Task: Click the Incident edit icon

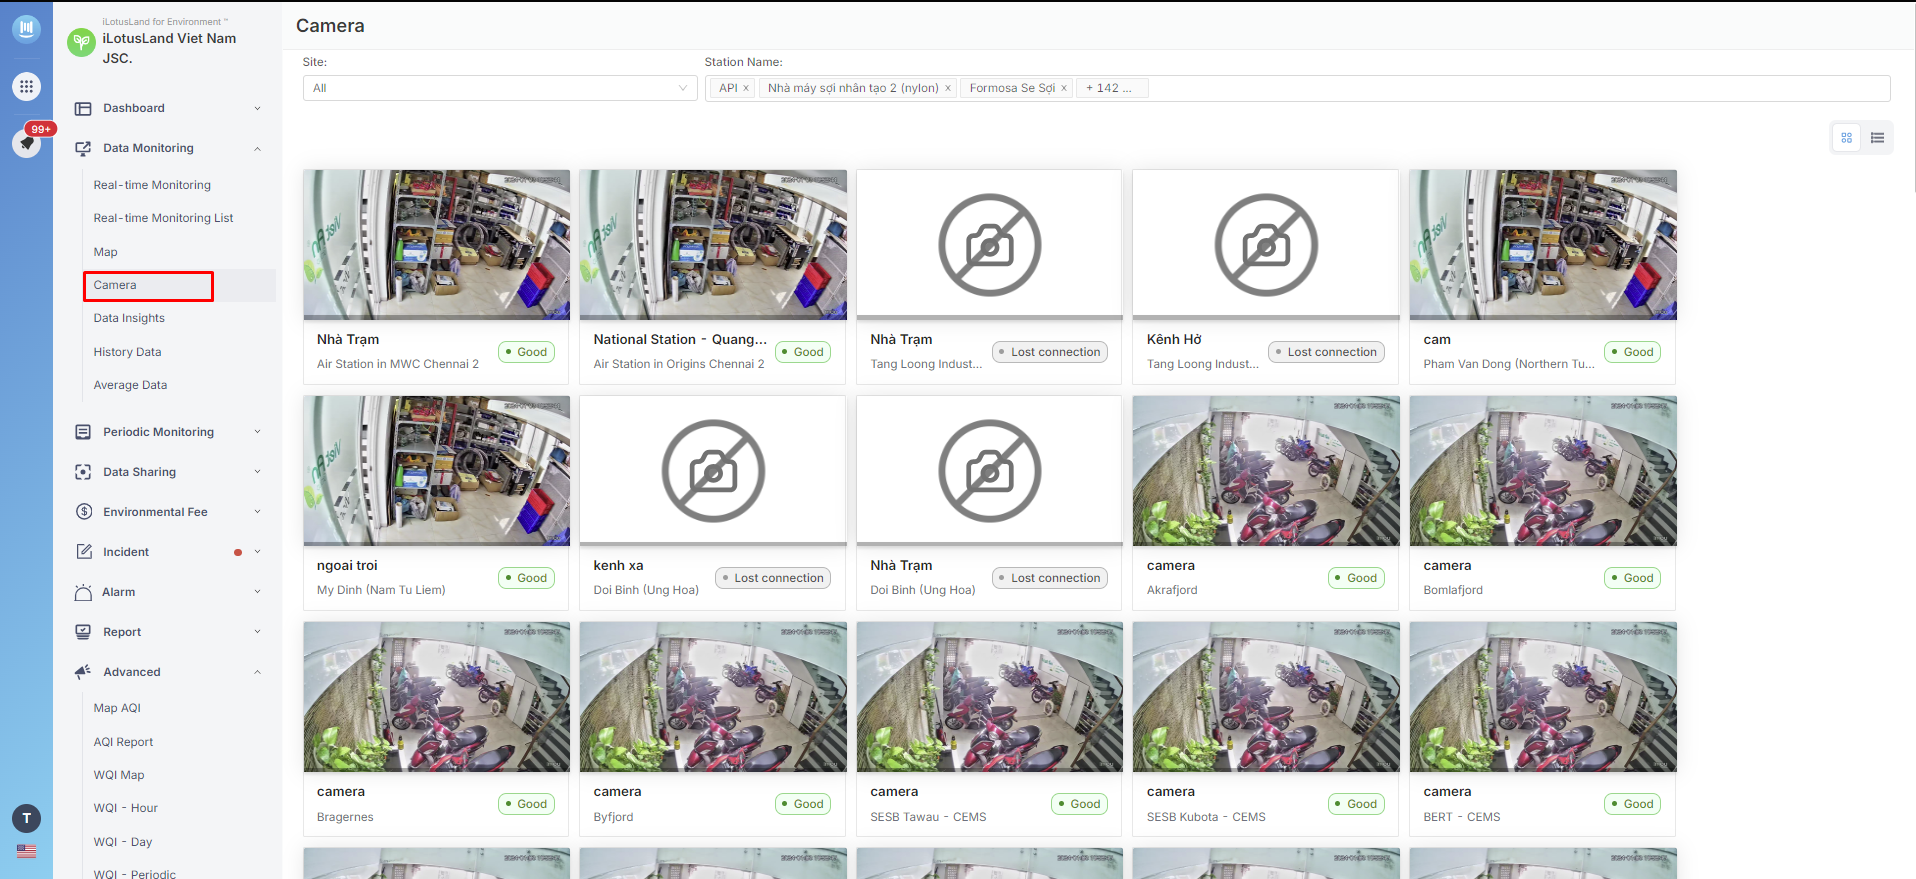Action: pos(83,552)
